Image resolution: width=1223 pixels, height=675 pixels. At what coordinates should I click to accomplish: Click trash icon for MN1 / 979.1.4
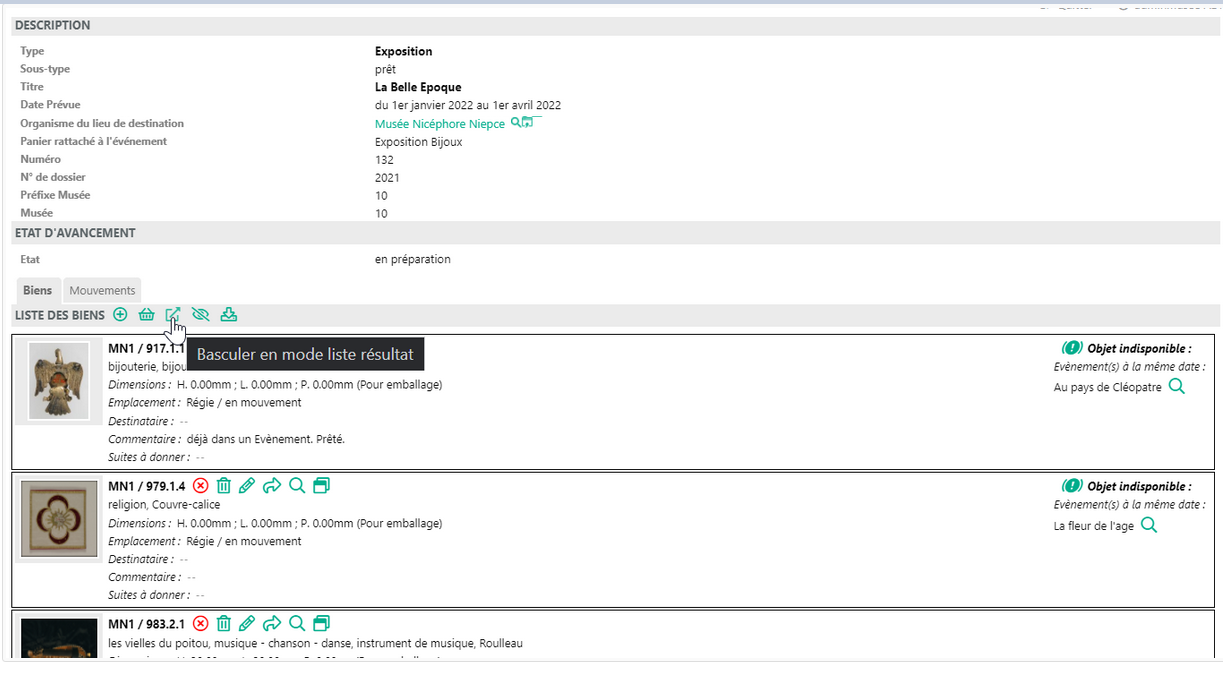pyautogui.click(x=224, y=486)
